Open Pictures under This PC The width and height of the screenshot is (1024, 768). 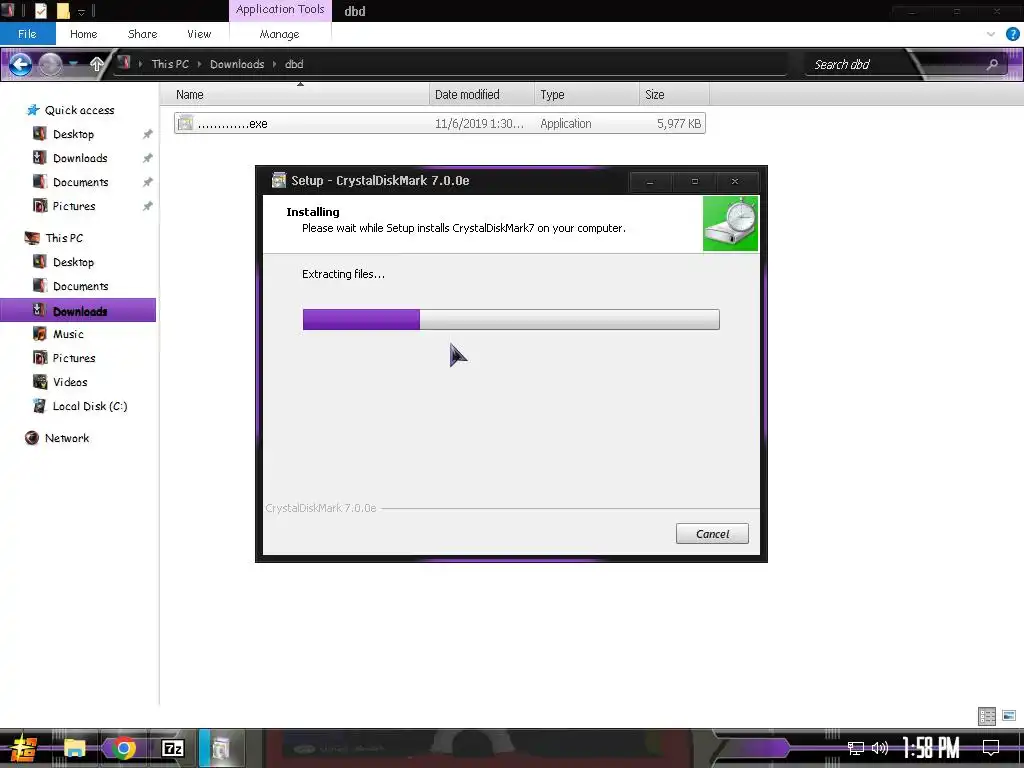coord(74,358)
